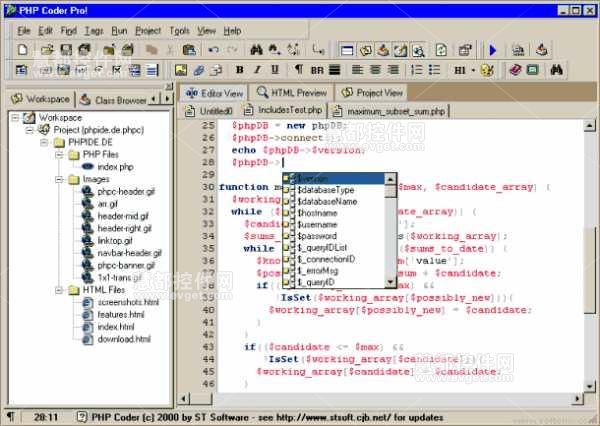
Task: Select screenshots.html in the HTML Files folder
Action: [x=128, y=302]
